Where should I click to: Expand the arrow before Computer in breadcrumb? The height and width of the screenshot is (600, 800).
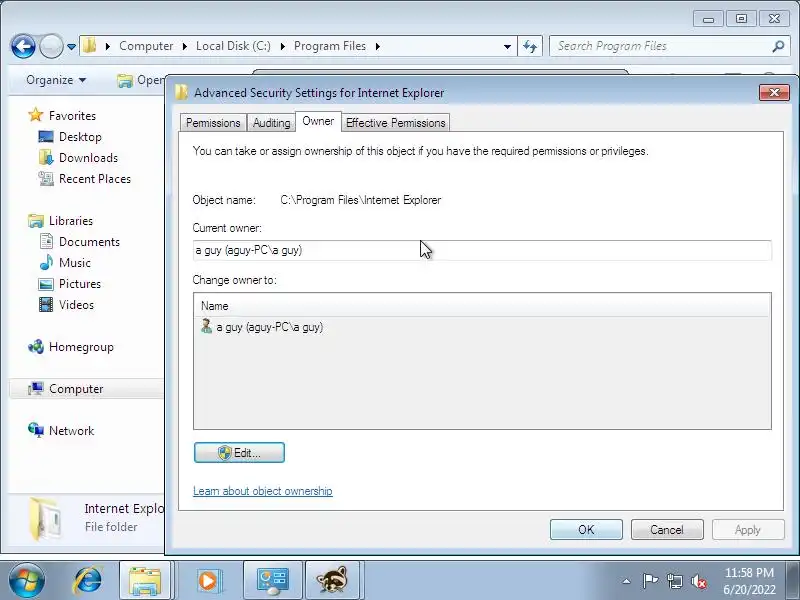coord(108,46)
